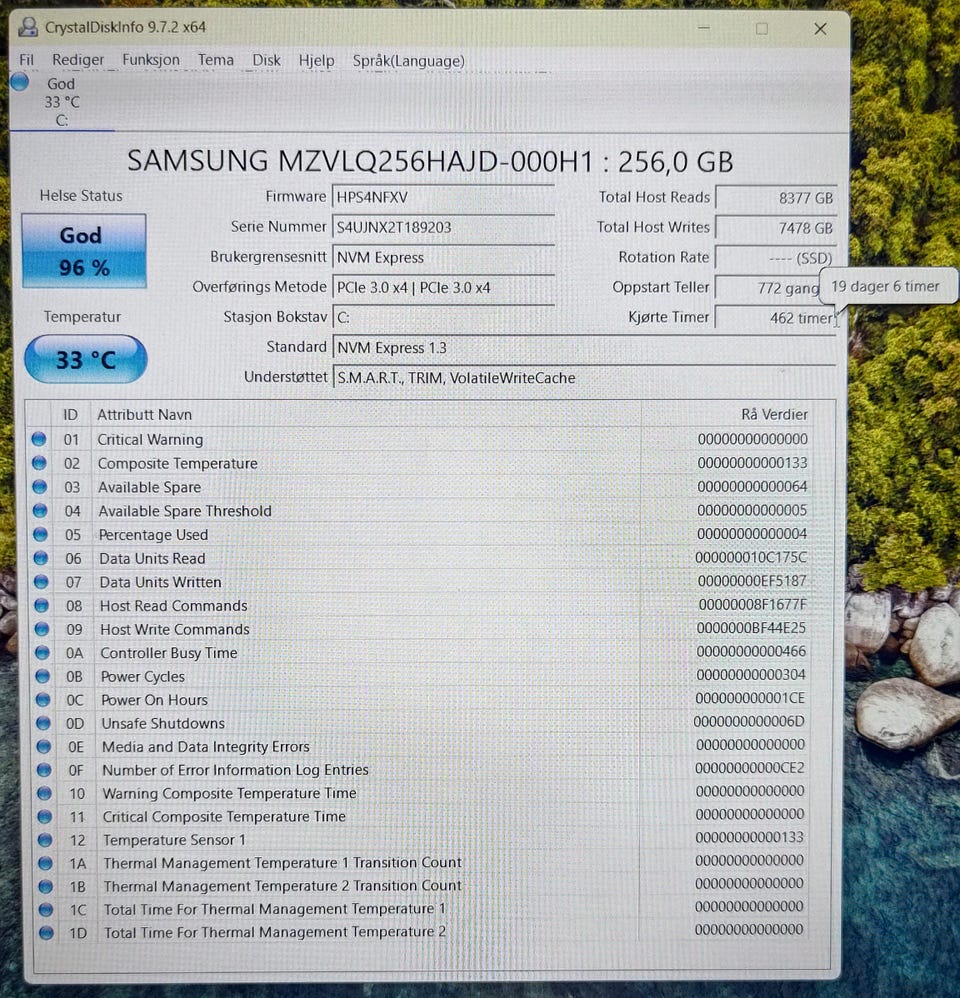Select the Power On Hours attribute name
Screen dimensions: 960x998
click(155, 699)
